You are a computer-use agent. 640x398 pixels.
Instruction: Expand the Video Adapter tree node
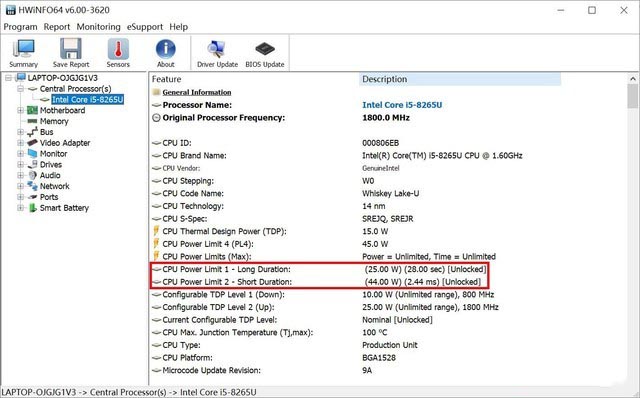(20, 143)
